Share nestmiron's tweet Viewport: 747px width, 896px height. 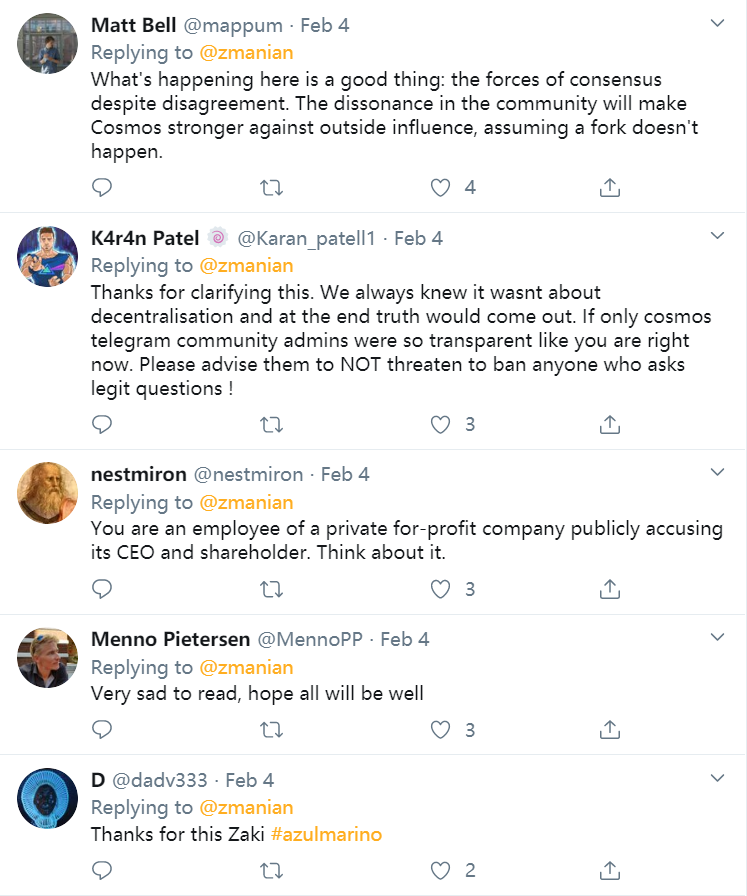tap(610, 589)
